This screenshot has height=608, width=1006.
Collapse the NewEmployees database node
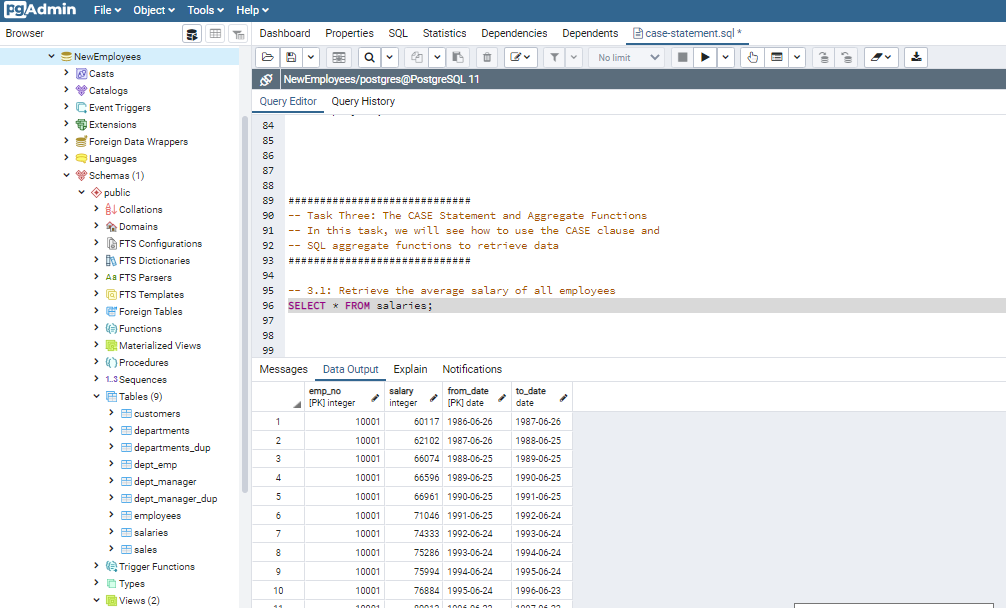click(52, 57)
